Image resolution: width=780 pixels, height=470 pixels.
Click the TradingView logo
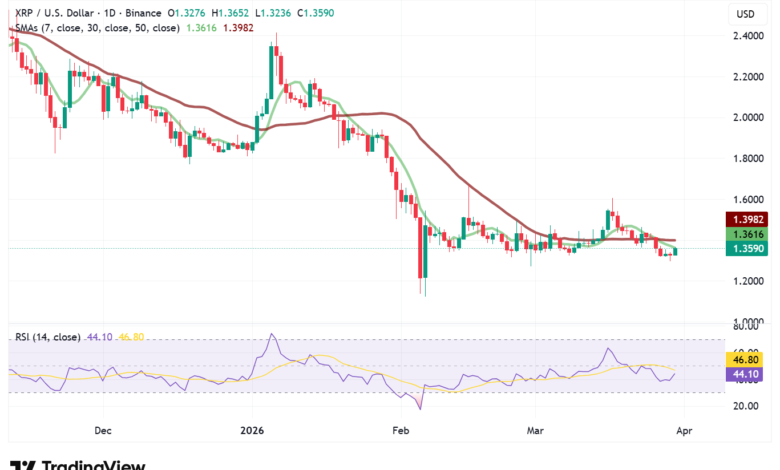[78, 464]
